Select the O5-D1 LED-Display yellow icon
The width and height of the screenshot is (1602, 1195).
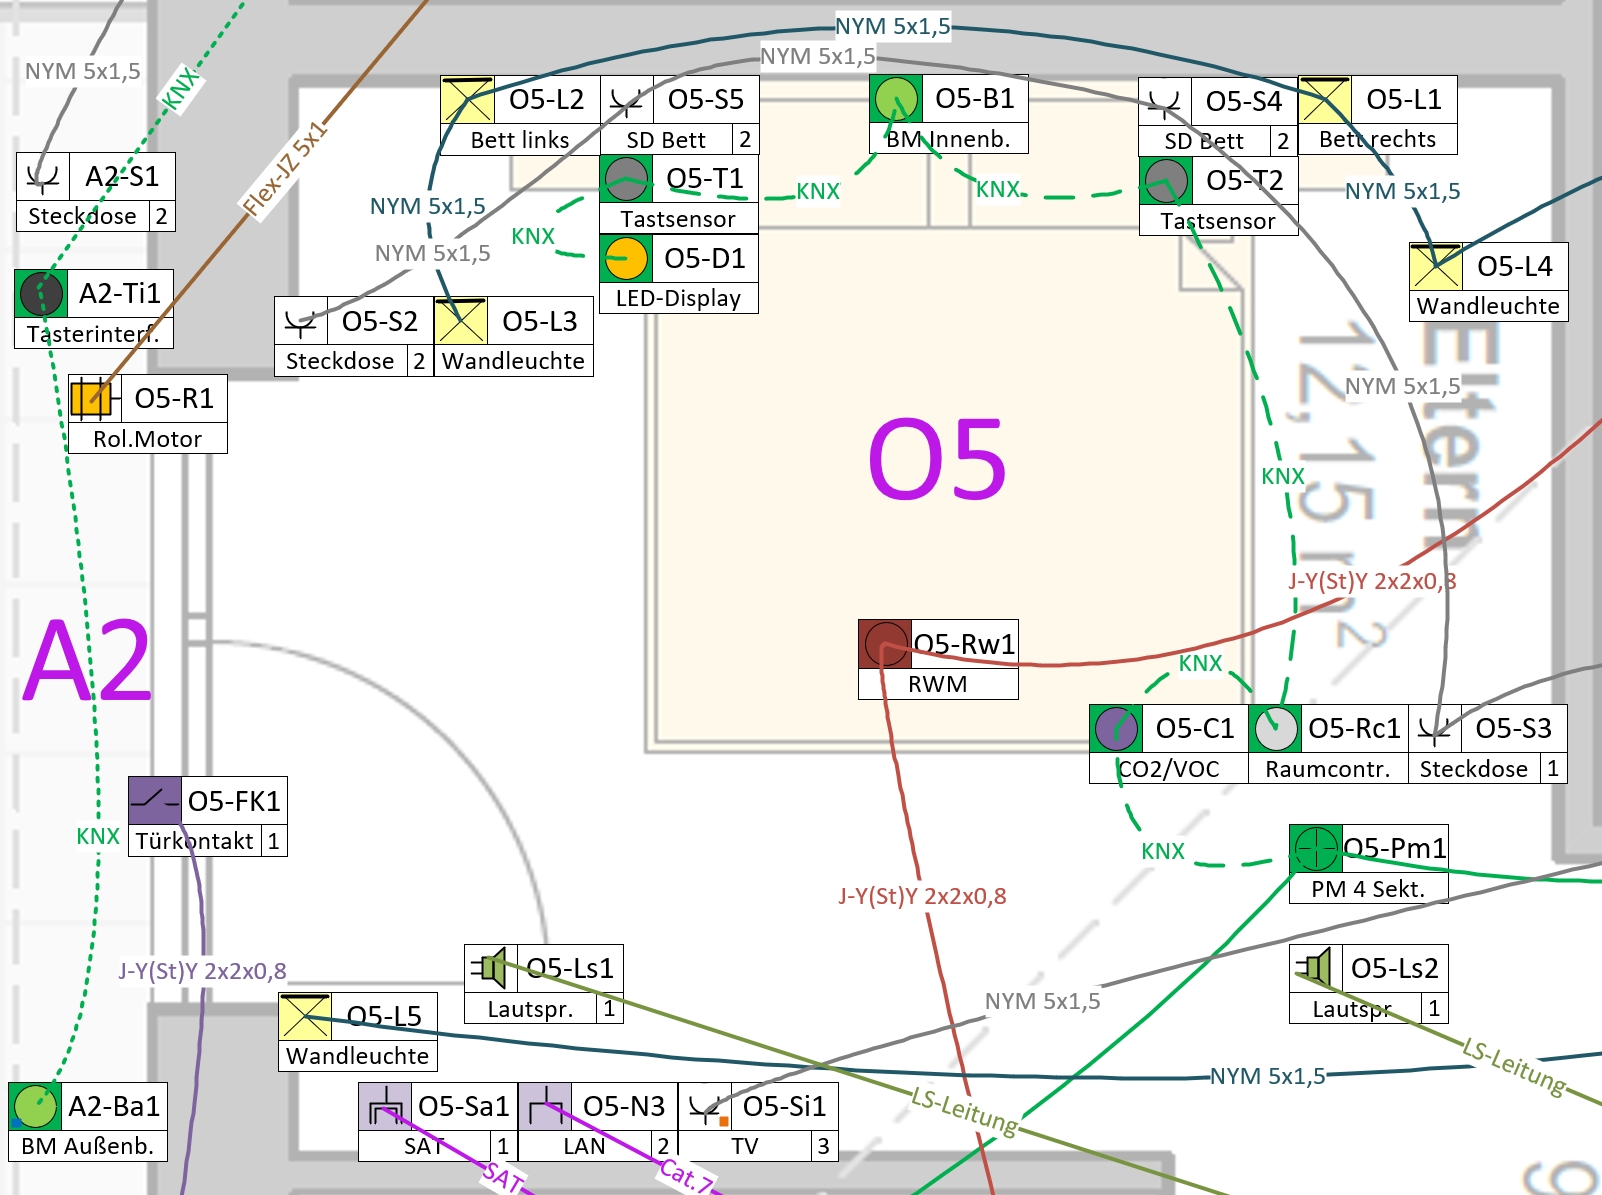pos(626,259)
